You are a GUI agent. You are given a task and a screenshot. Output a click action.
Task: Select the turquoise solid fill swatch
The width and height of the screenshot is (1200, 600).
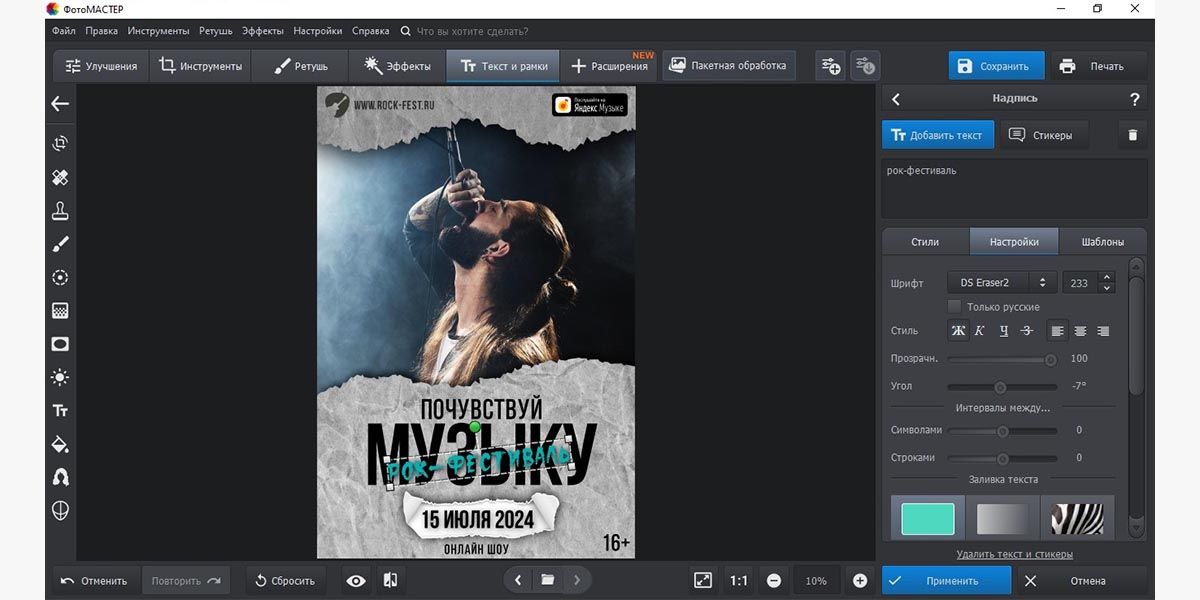tap(928, 518)
